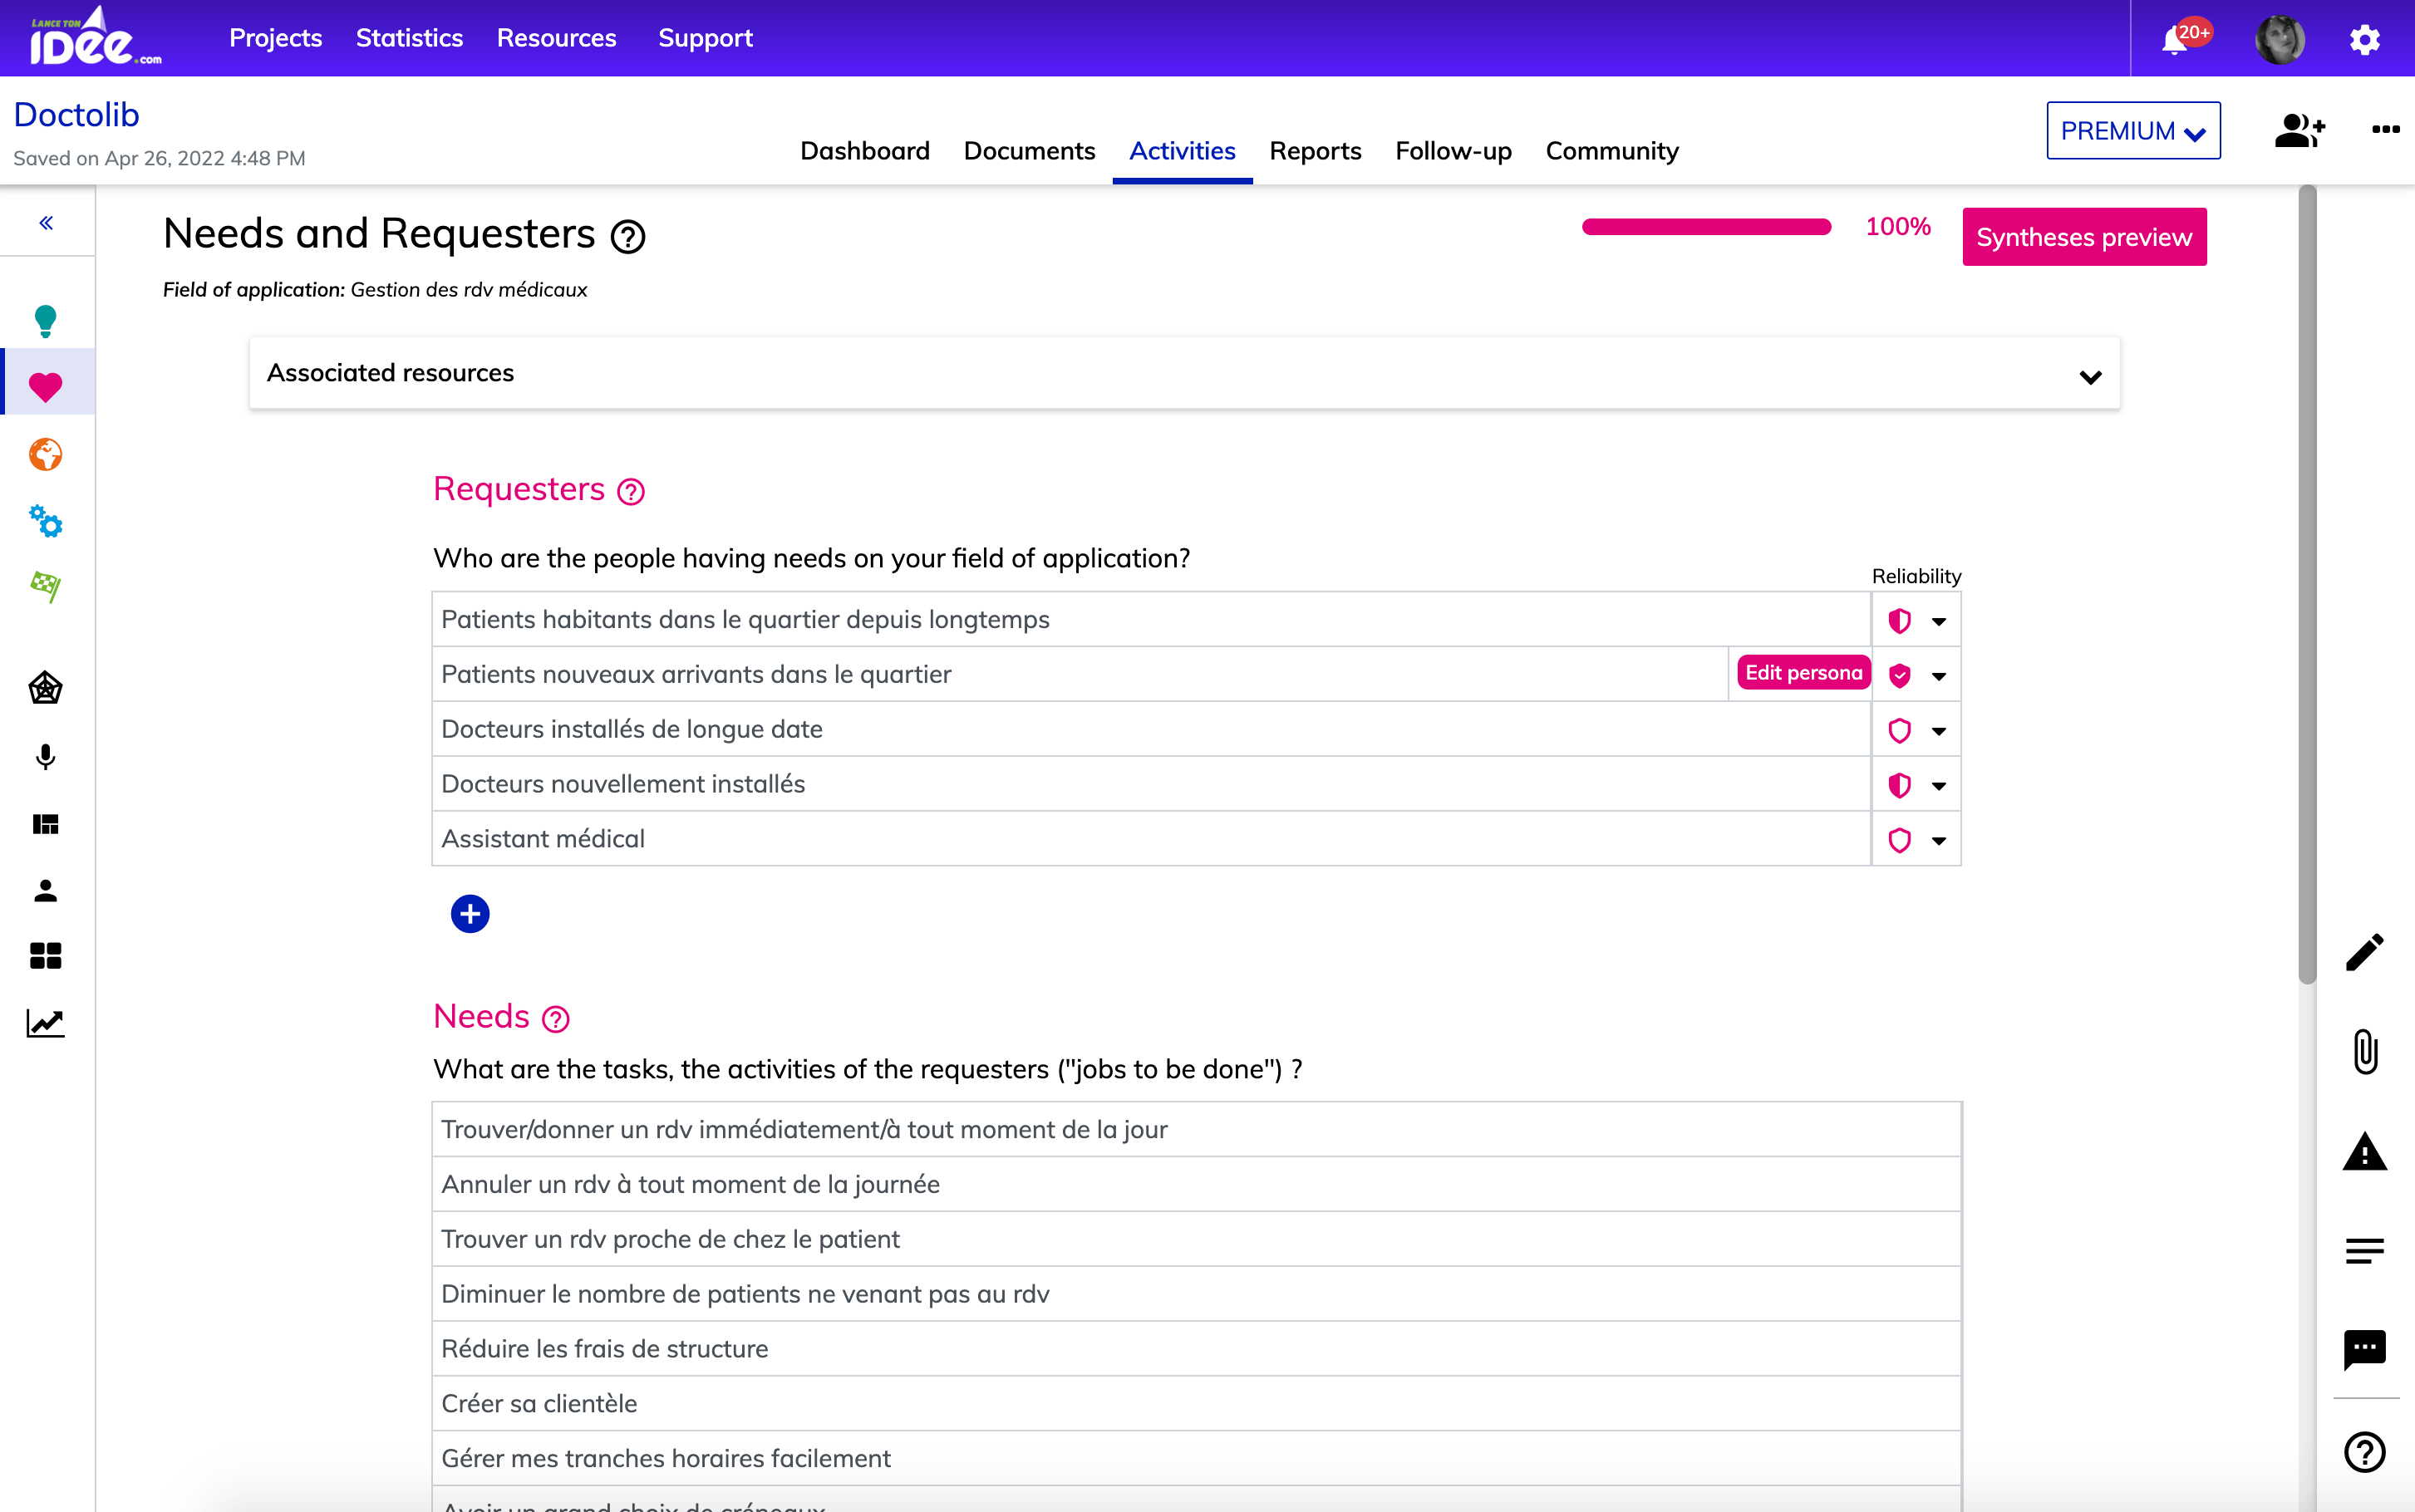Open the notifications bell
Screen dimensions: 2415x1512
click(x=2175, y=40)
